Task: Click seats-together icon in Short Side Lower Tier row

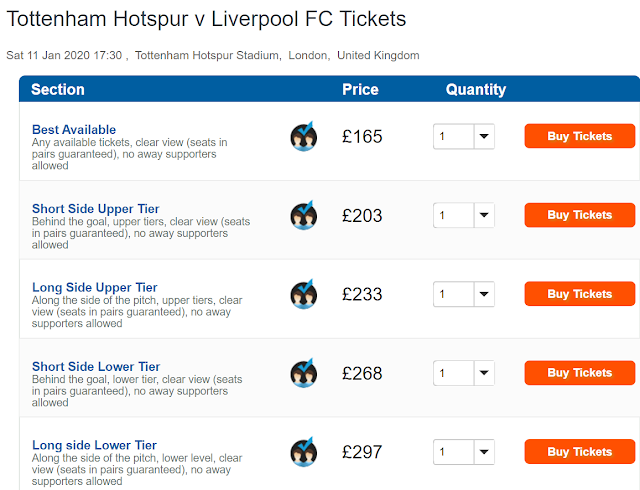Action: pyautogui.click(x=304, y=373)
